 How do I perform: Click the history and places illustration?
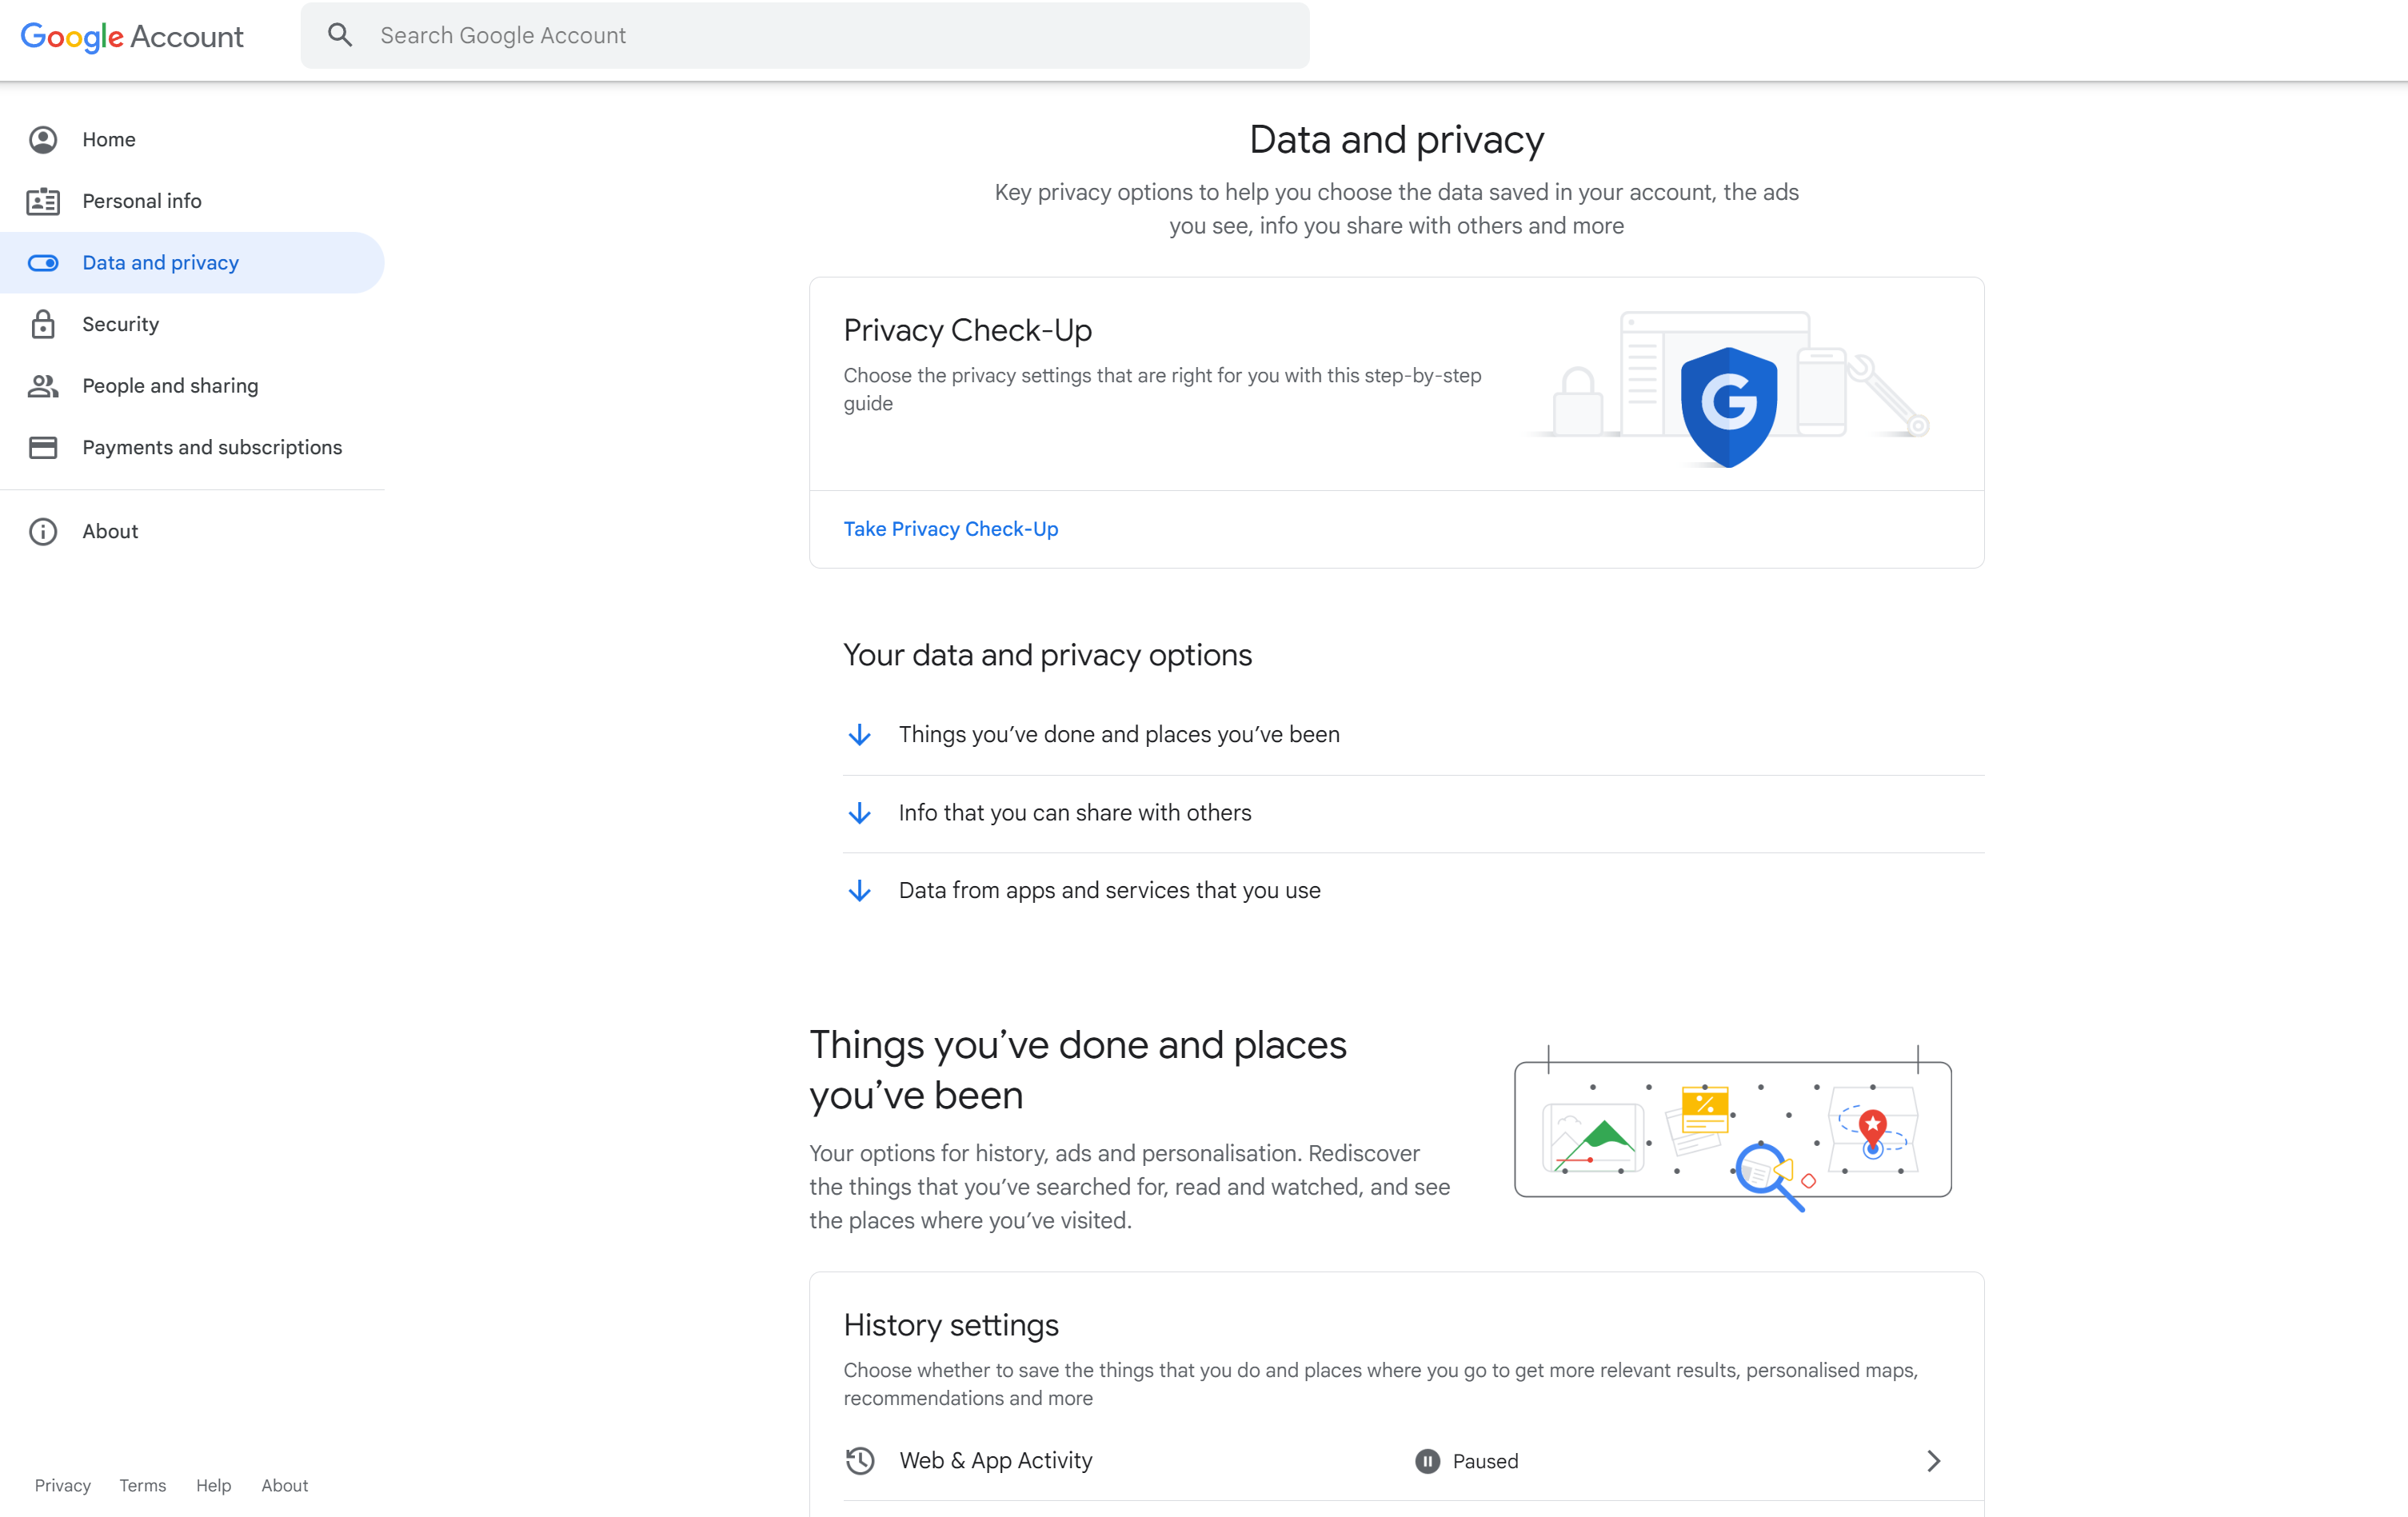coord(1733,1128)
